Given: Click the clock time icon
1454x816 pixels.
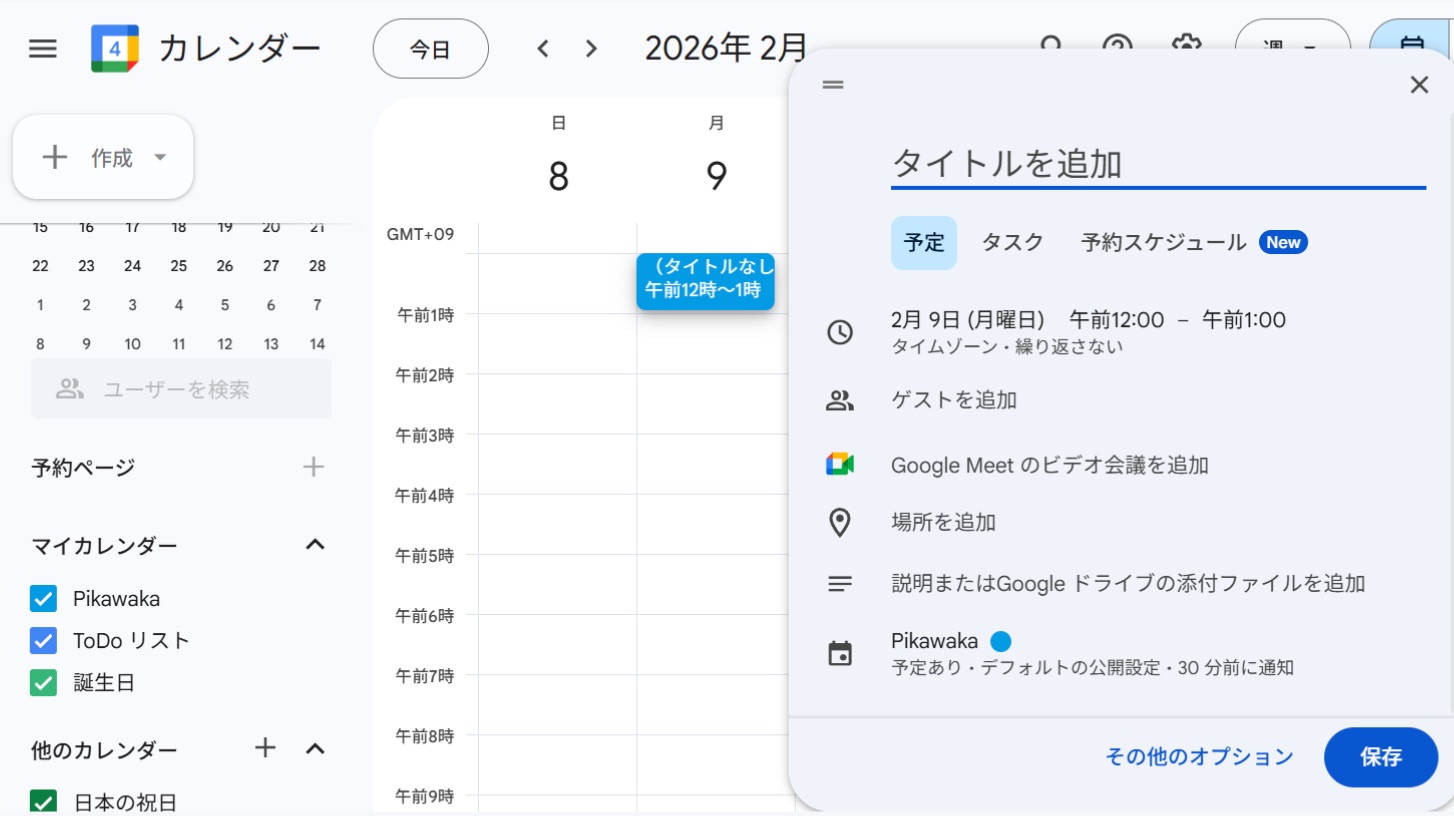Looking at the screenshot, I should (839, 332).
